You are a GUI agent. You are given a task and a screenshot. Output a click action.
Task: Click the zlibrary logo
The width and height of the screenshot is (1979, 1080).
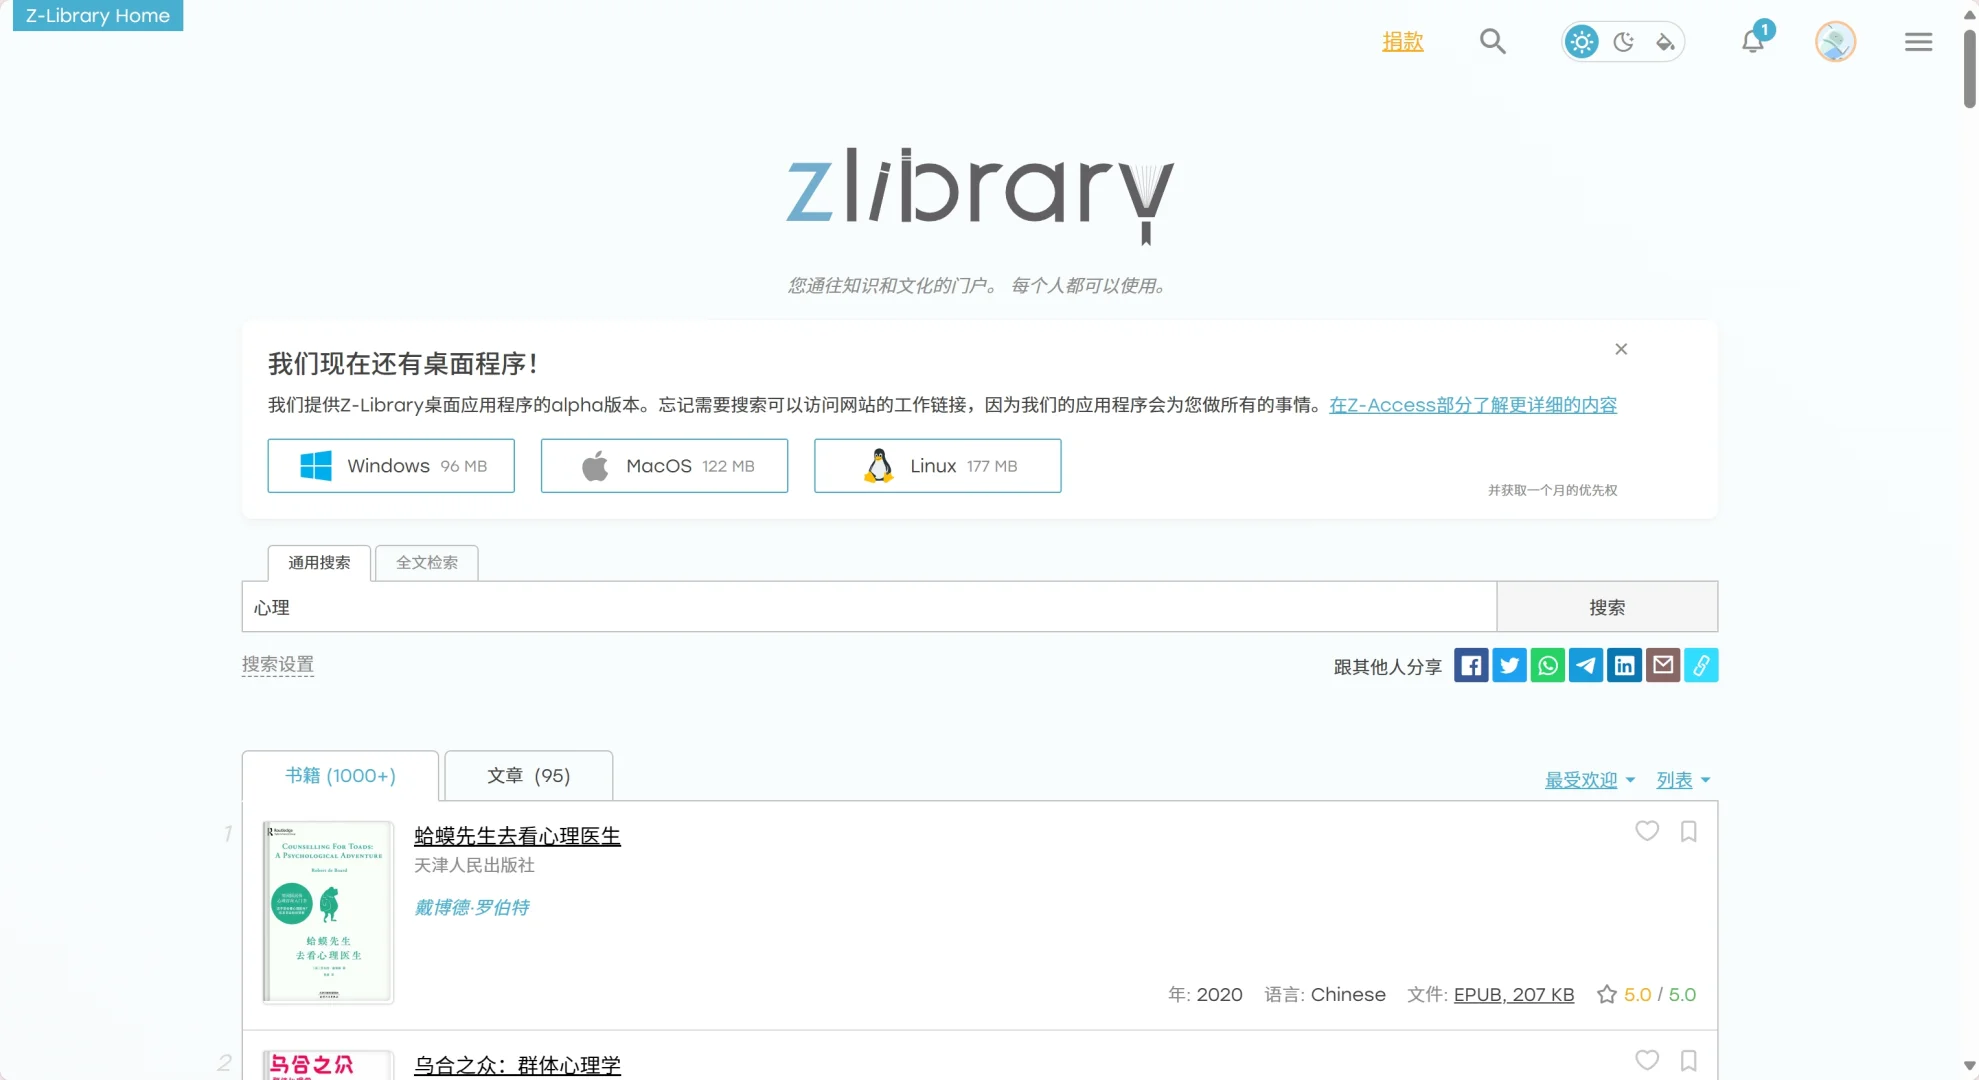979,195
